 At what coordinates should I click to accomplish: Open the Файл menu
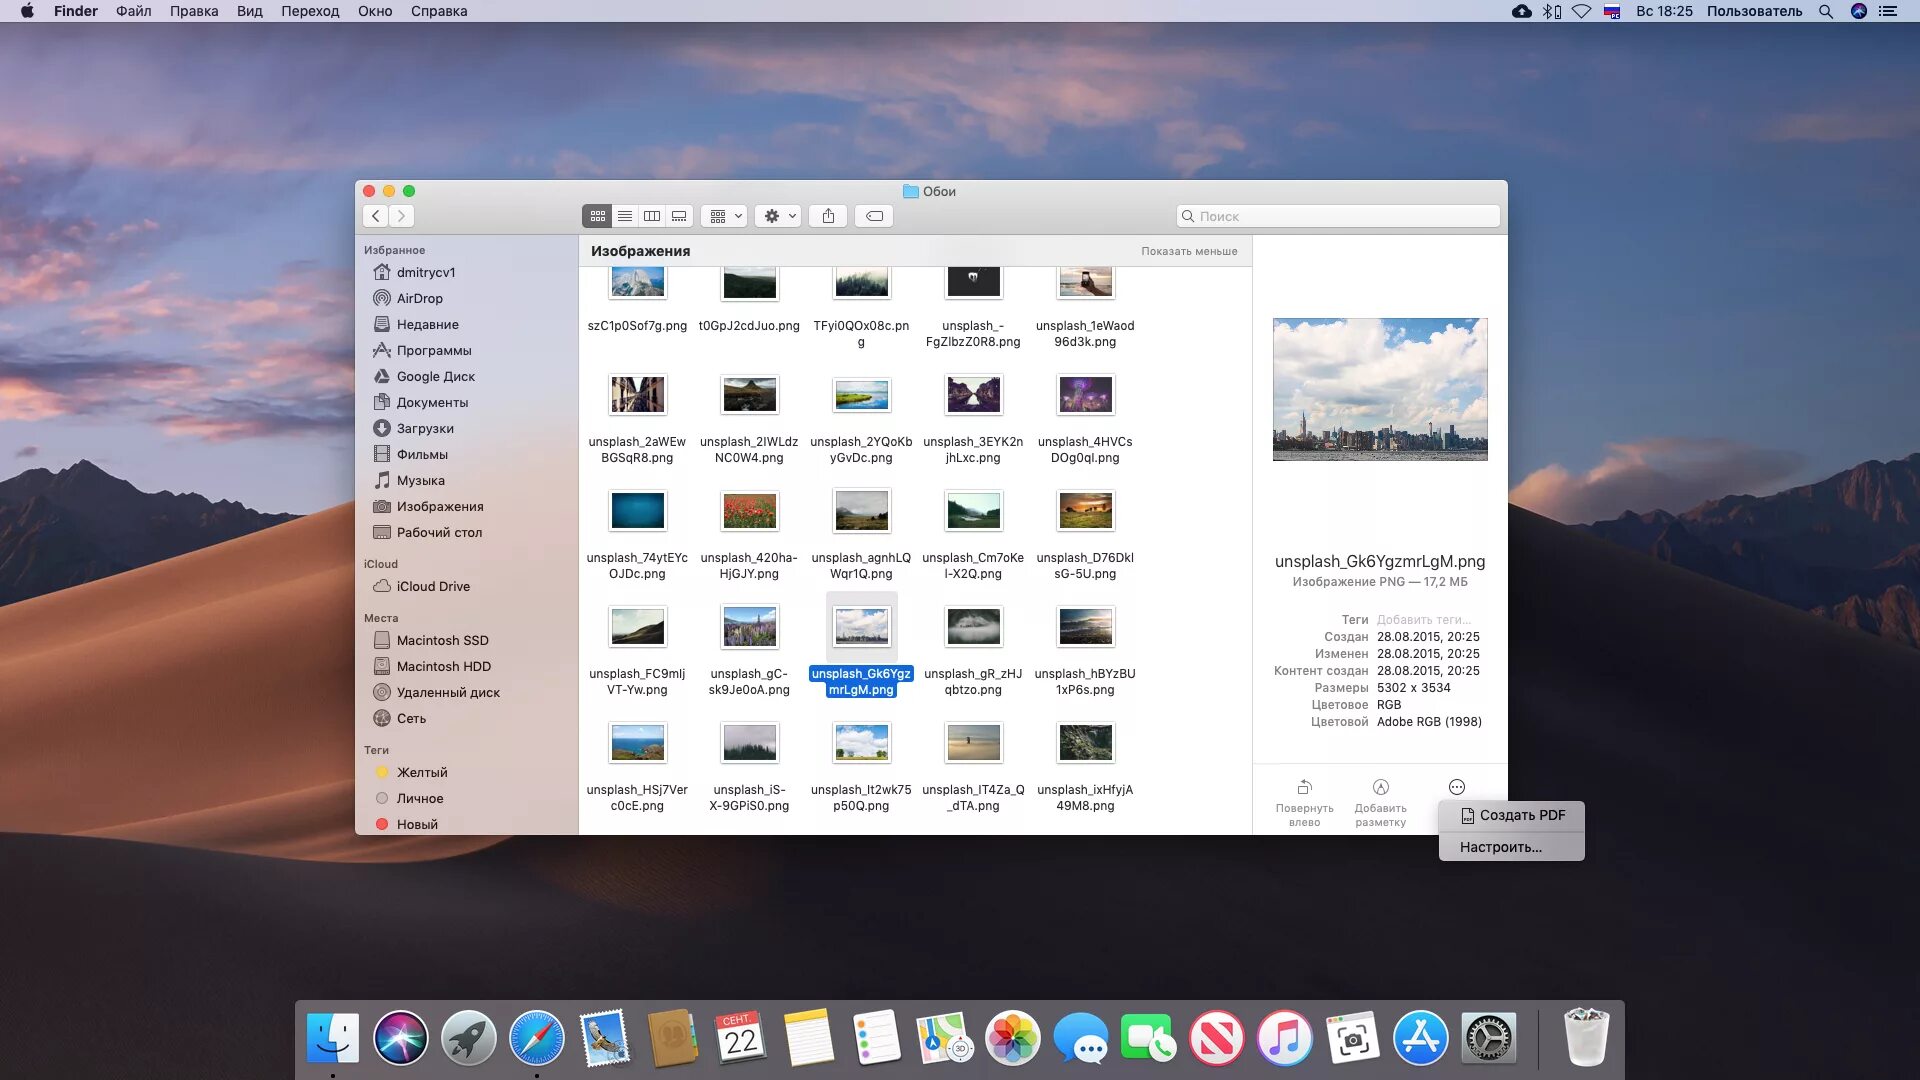(133, 11)
